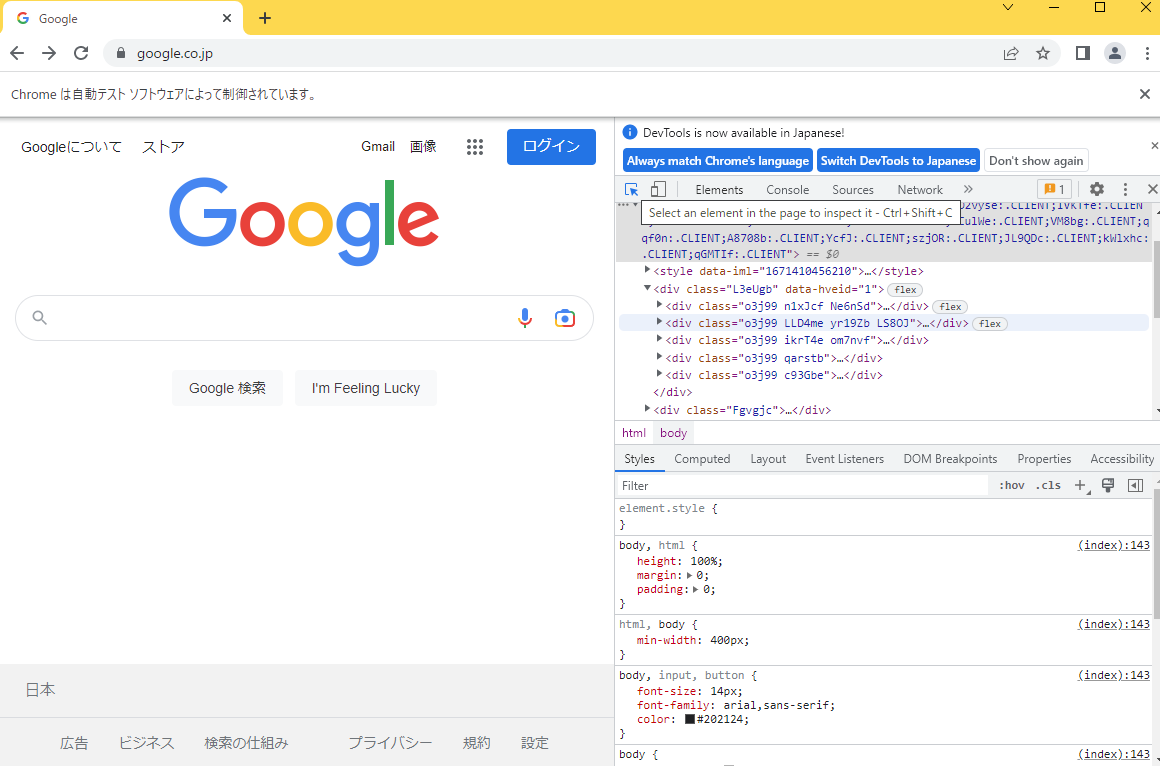The image size is (1160, 766).
Task: Select the inspect element tool in DevTools
Action: (631, 188)
